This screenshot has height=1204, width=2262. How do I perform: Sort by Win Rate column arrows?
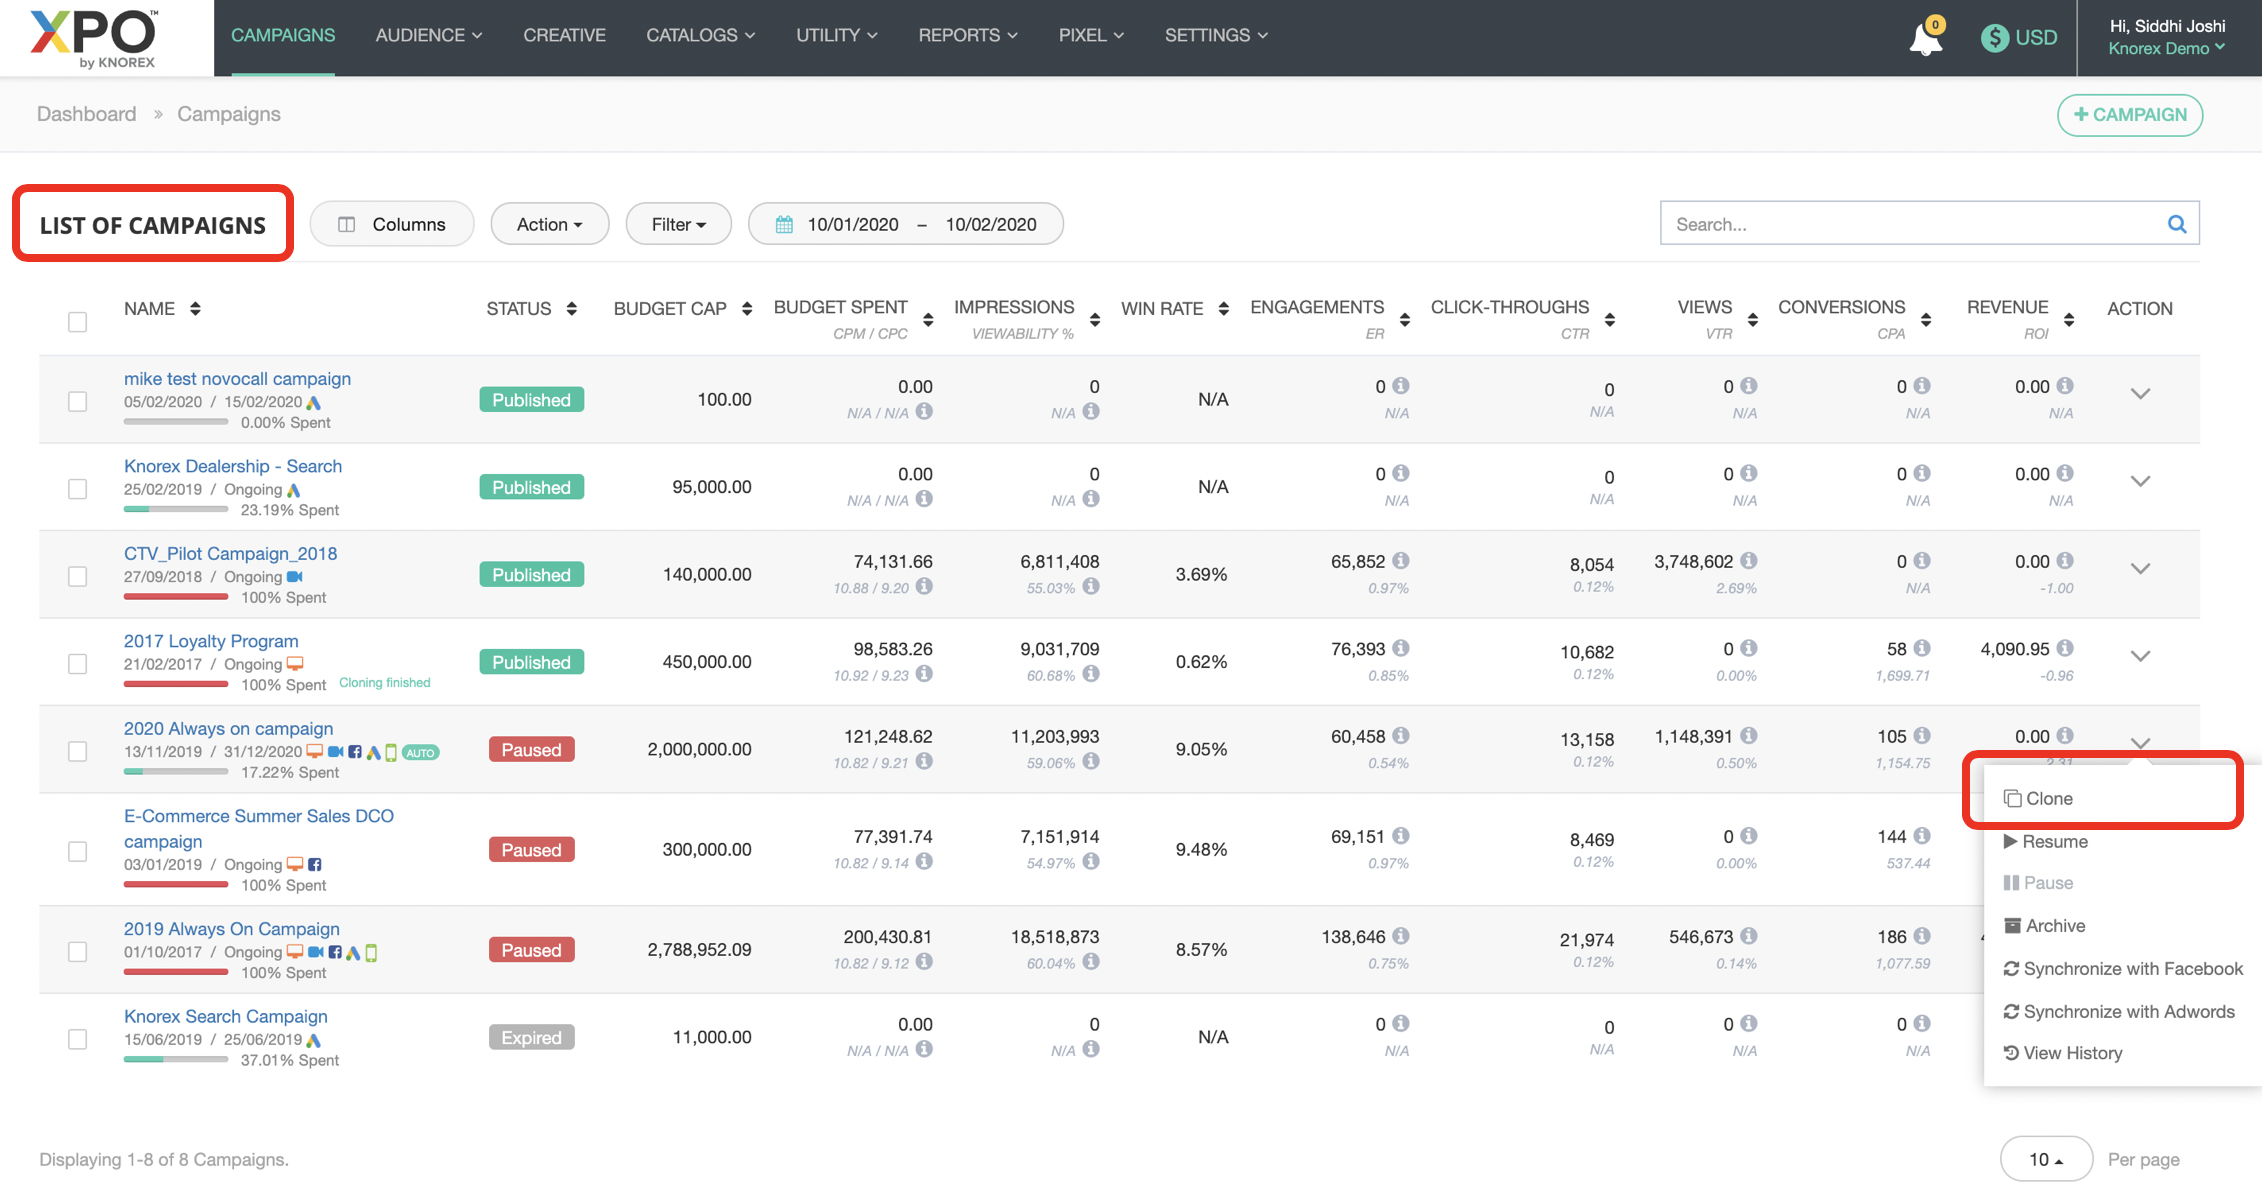tap(1223, 309)
